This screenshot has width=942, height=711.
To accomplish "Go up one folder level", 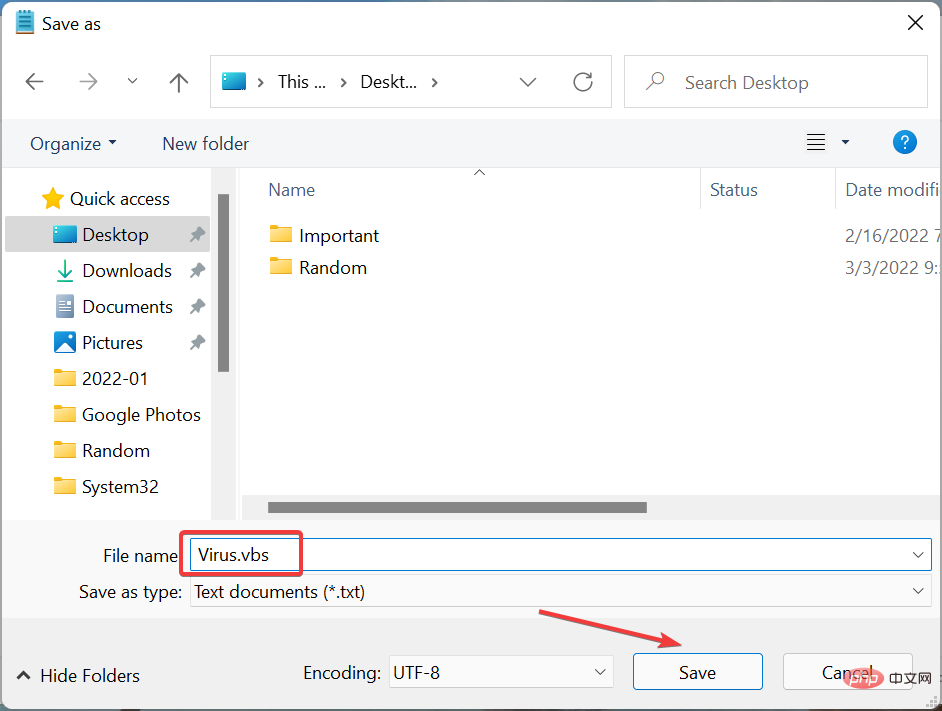I will pyautogui.click(x=178, y=82).
